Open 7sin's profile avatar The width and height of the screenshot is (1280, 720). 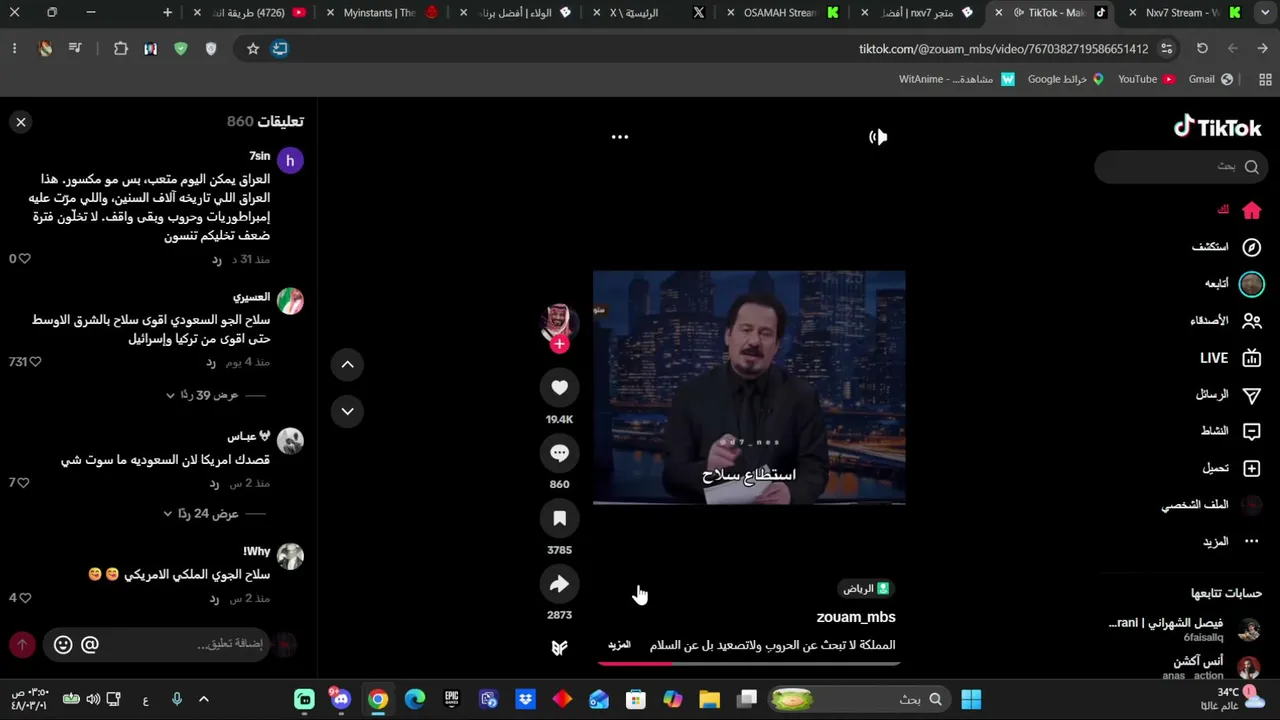[290, 161]
